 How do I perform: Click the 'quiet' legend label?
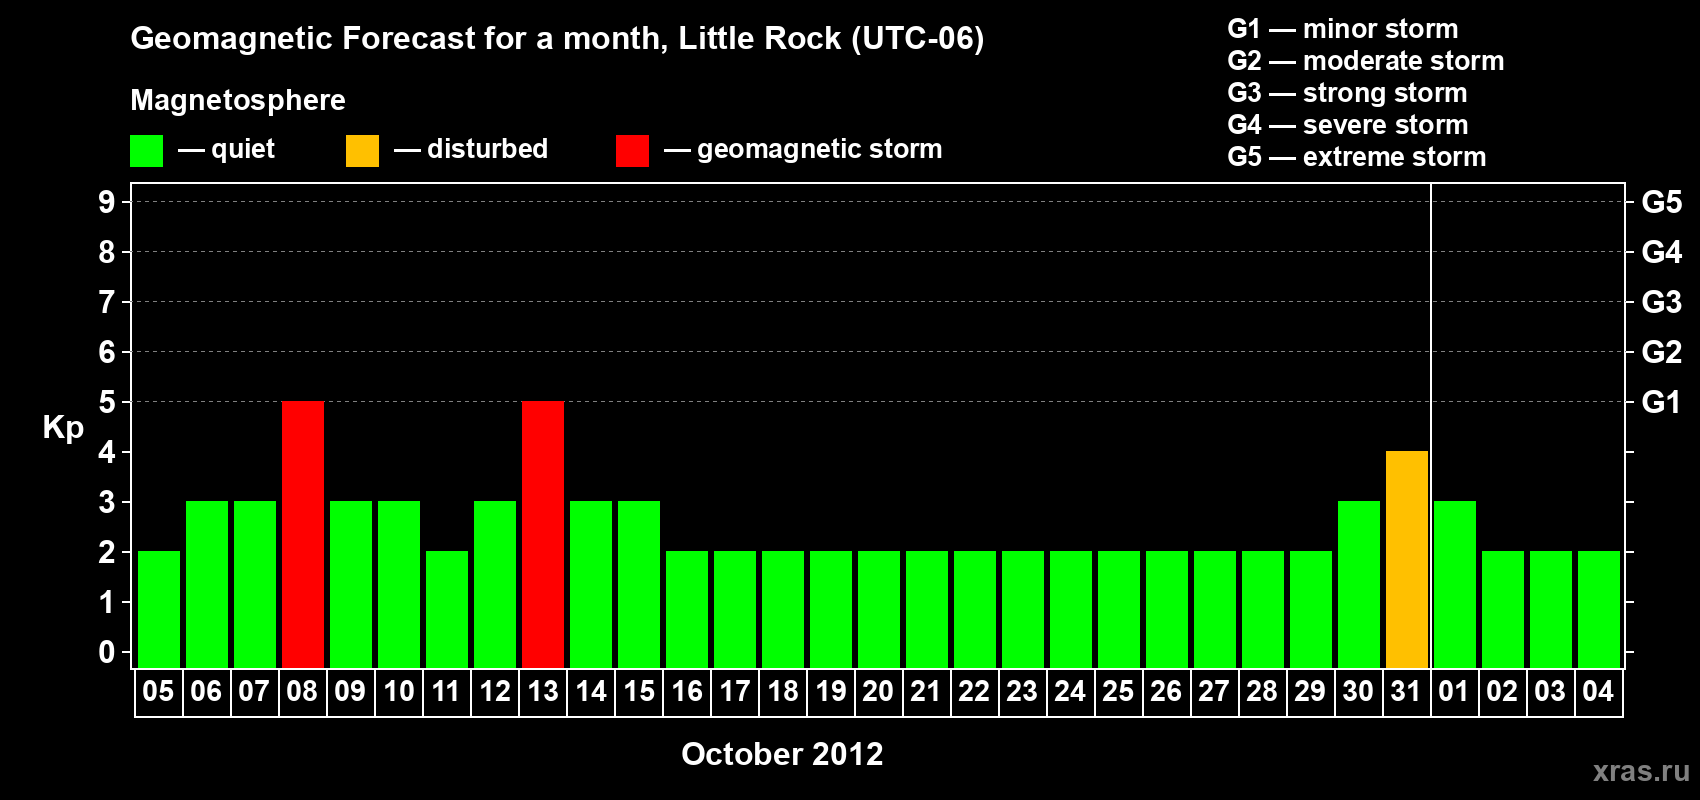243,150
